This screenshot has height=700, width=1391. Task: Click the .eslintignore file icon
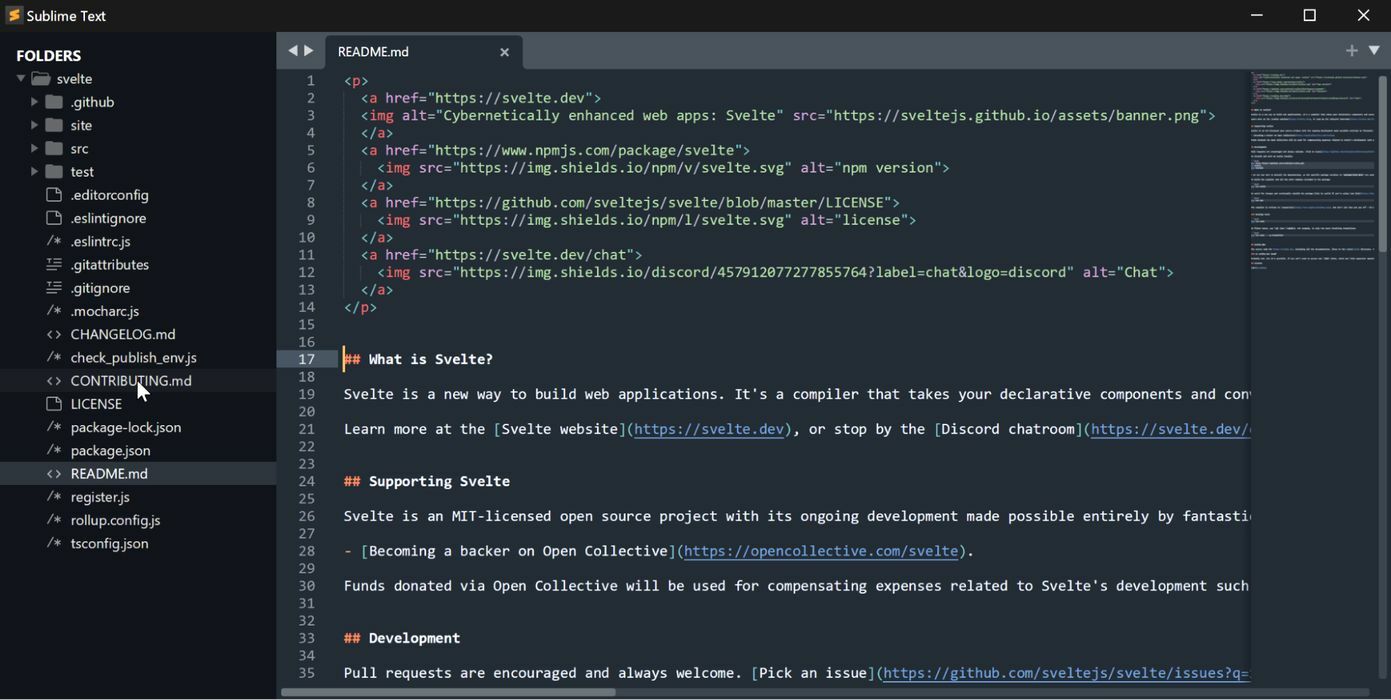(54, 218)
